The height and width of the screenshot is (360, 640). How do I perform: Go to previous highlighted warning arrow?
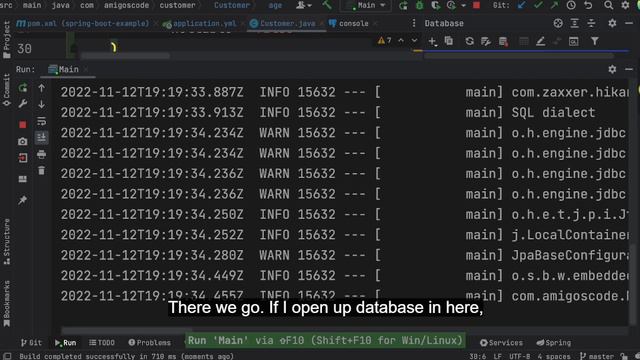pyautogui.click(x=401, y=40)
